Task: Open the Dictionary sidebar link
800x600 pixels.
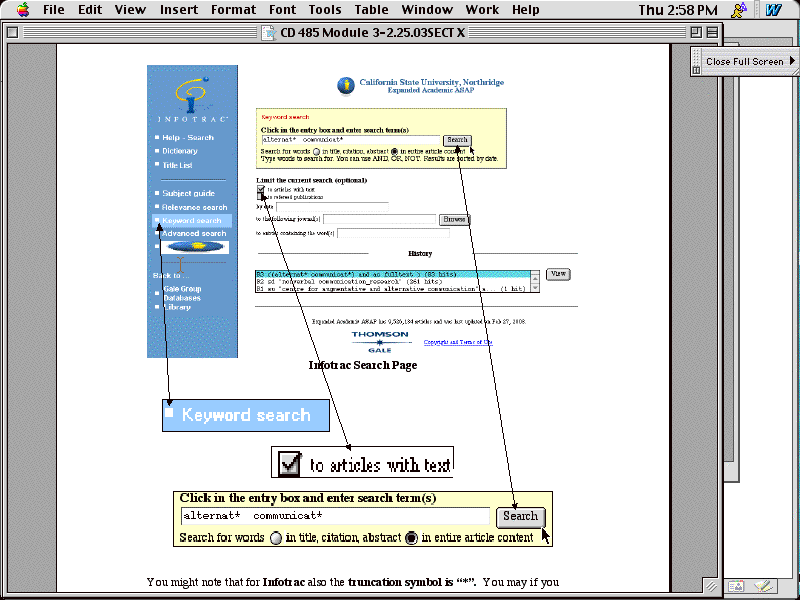Action: (180, 151)
